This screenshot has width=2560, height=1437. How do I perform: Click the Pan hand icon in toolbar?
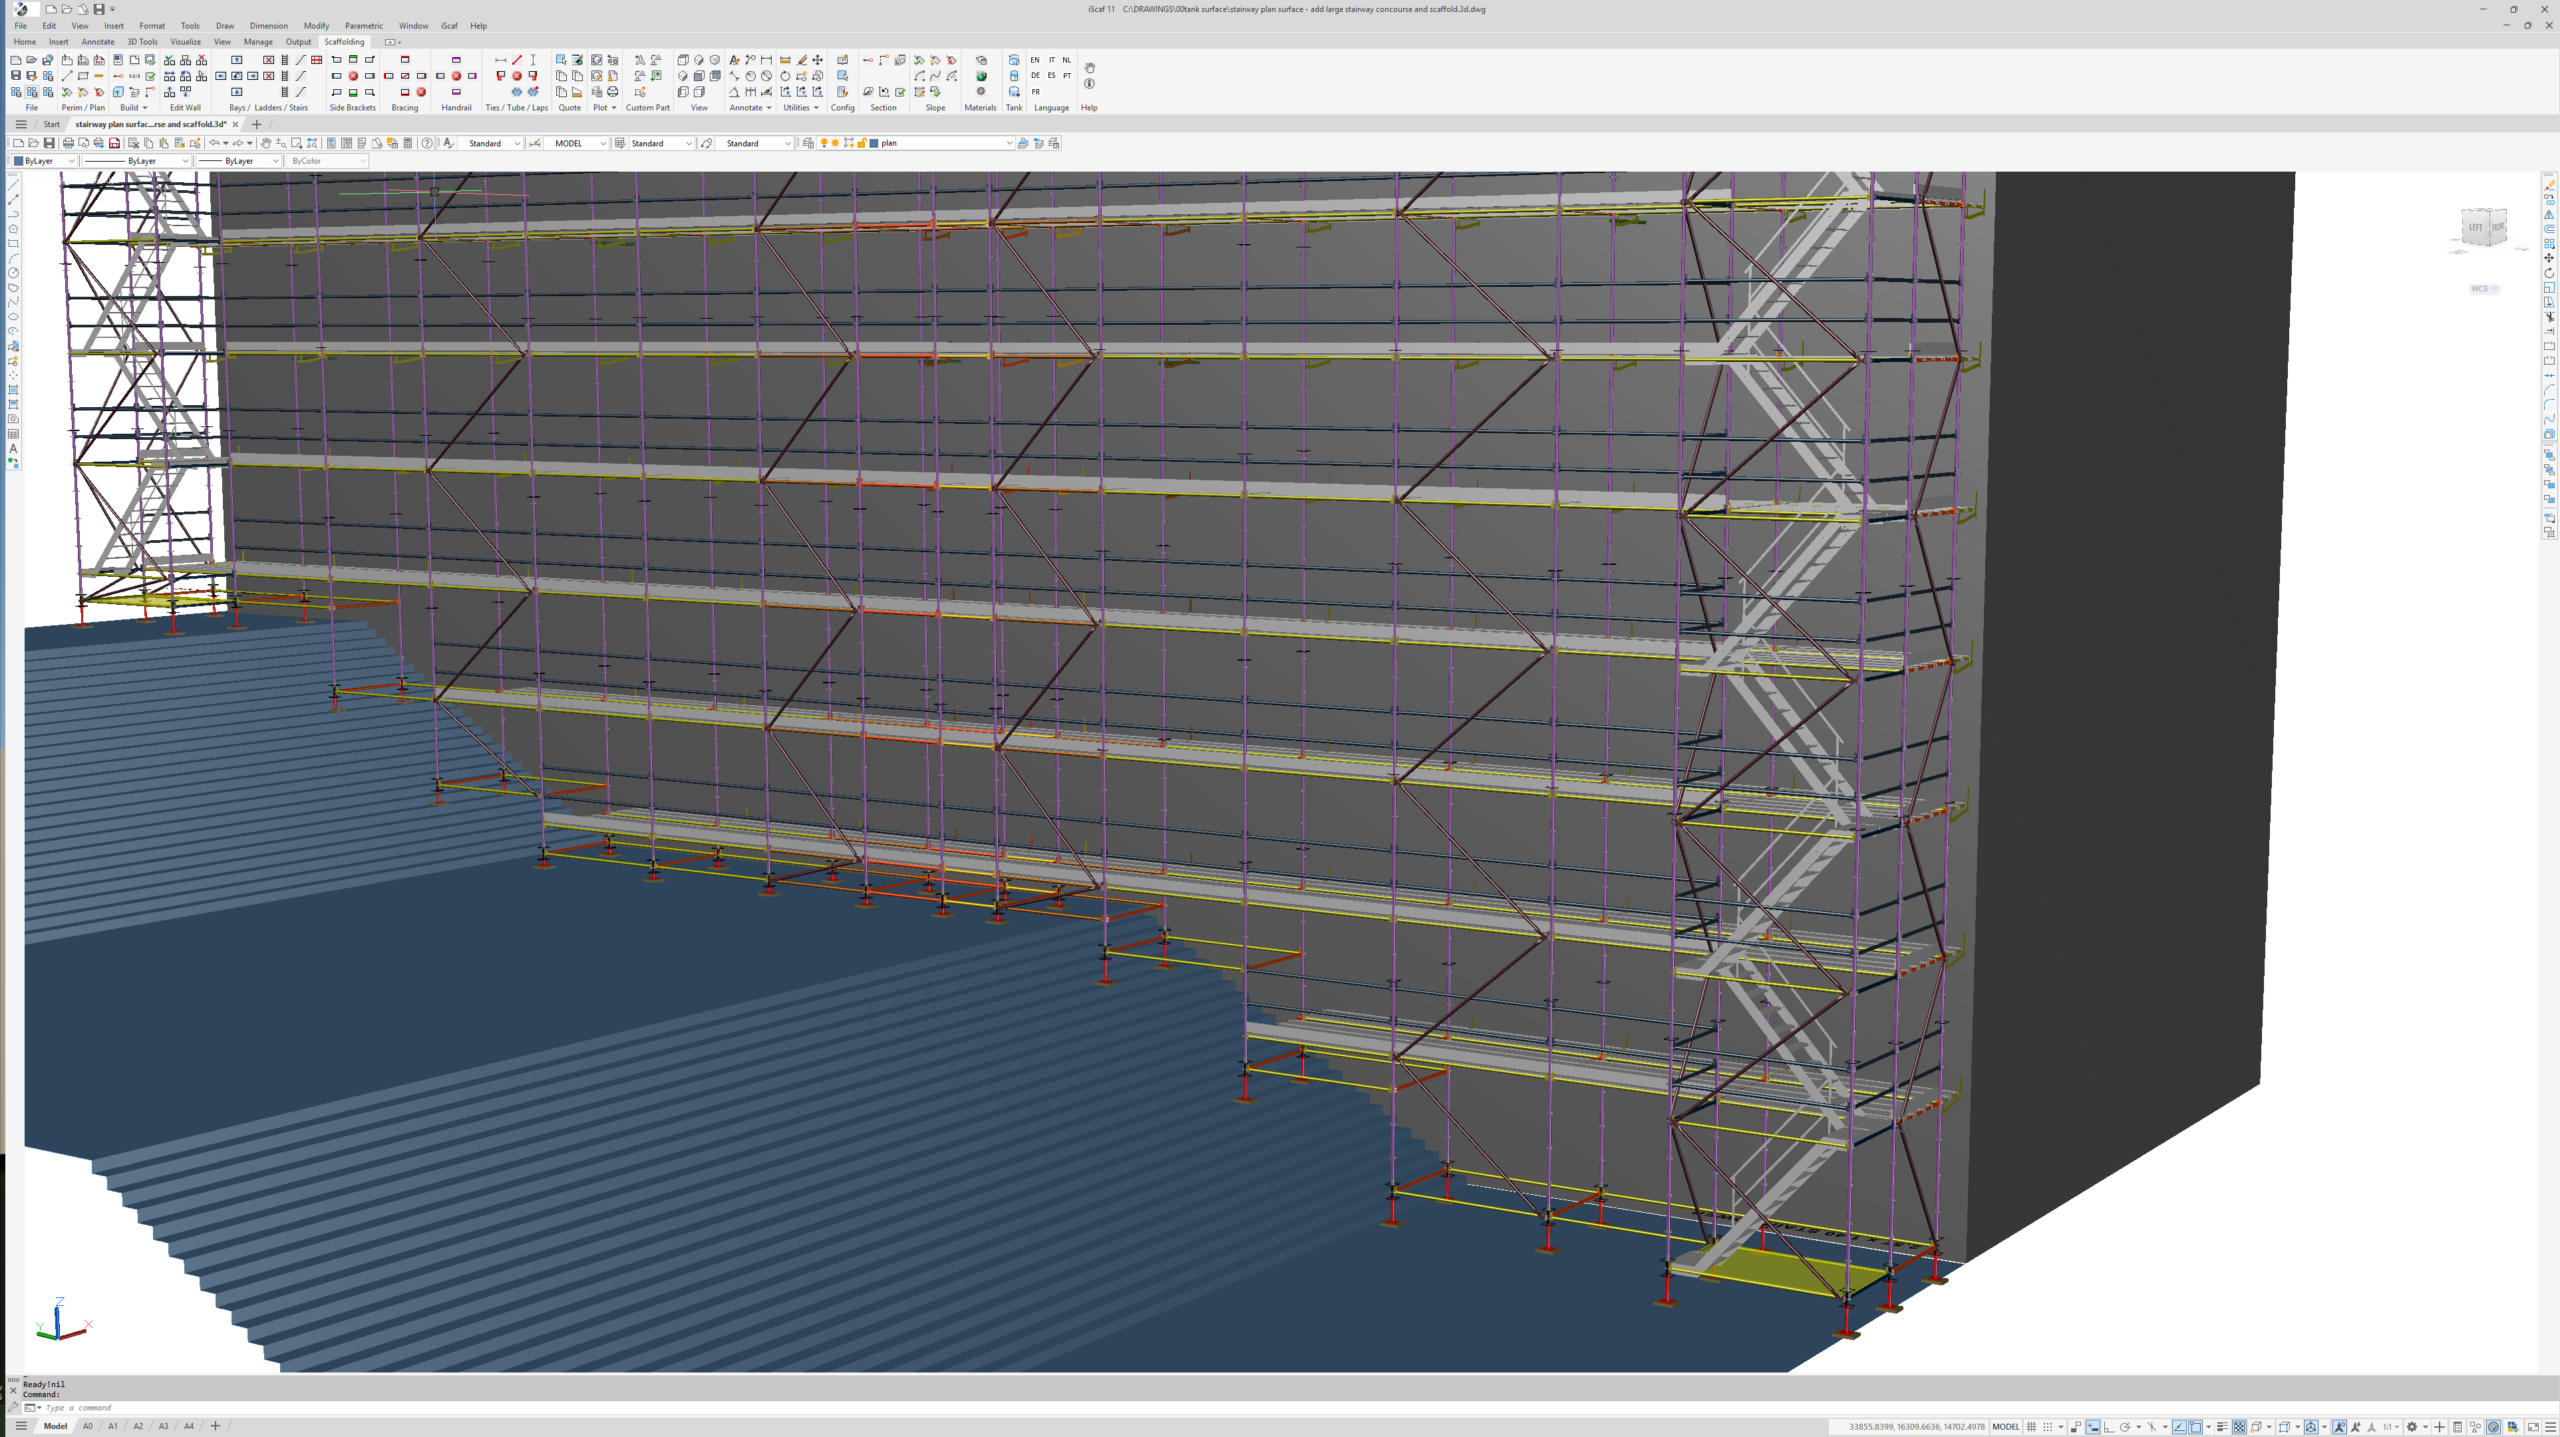tap(266, 143)
